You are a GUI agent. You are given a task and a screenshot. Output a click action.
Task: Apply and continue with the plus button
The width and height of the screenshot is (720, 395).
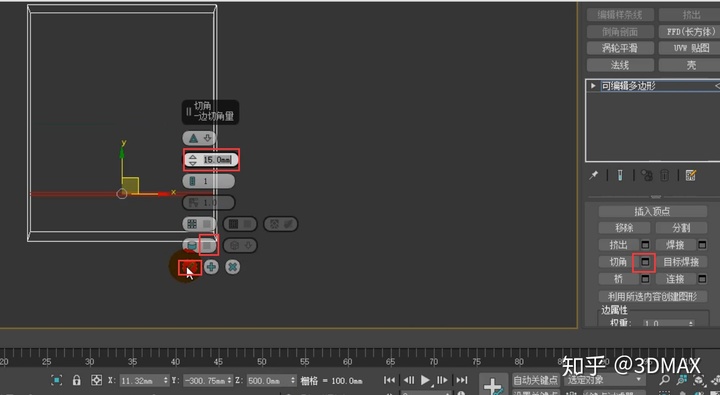point(211,267)
